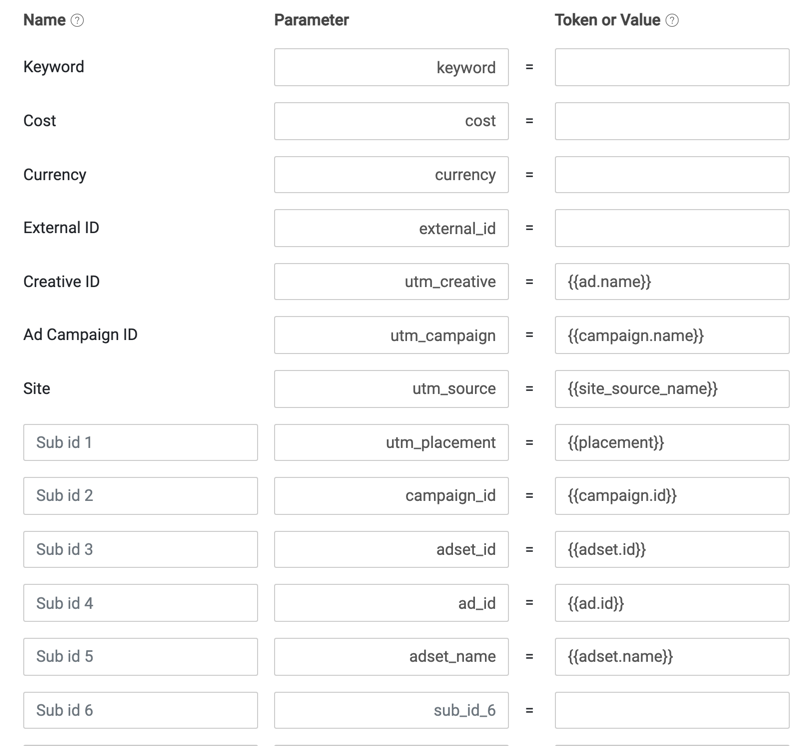Click the empty Sub id 6 token value

[672, 710]
